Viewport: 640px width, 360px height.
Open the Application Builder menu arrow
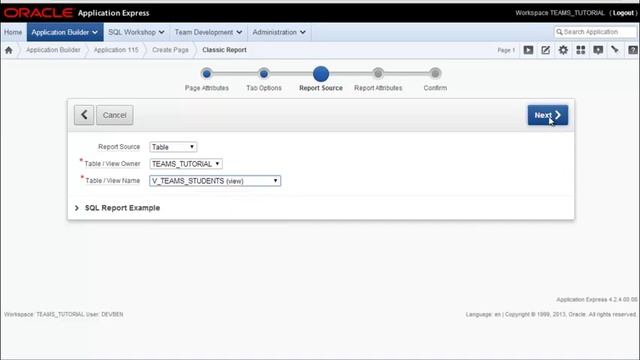click(x=95, y=32)
